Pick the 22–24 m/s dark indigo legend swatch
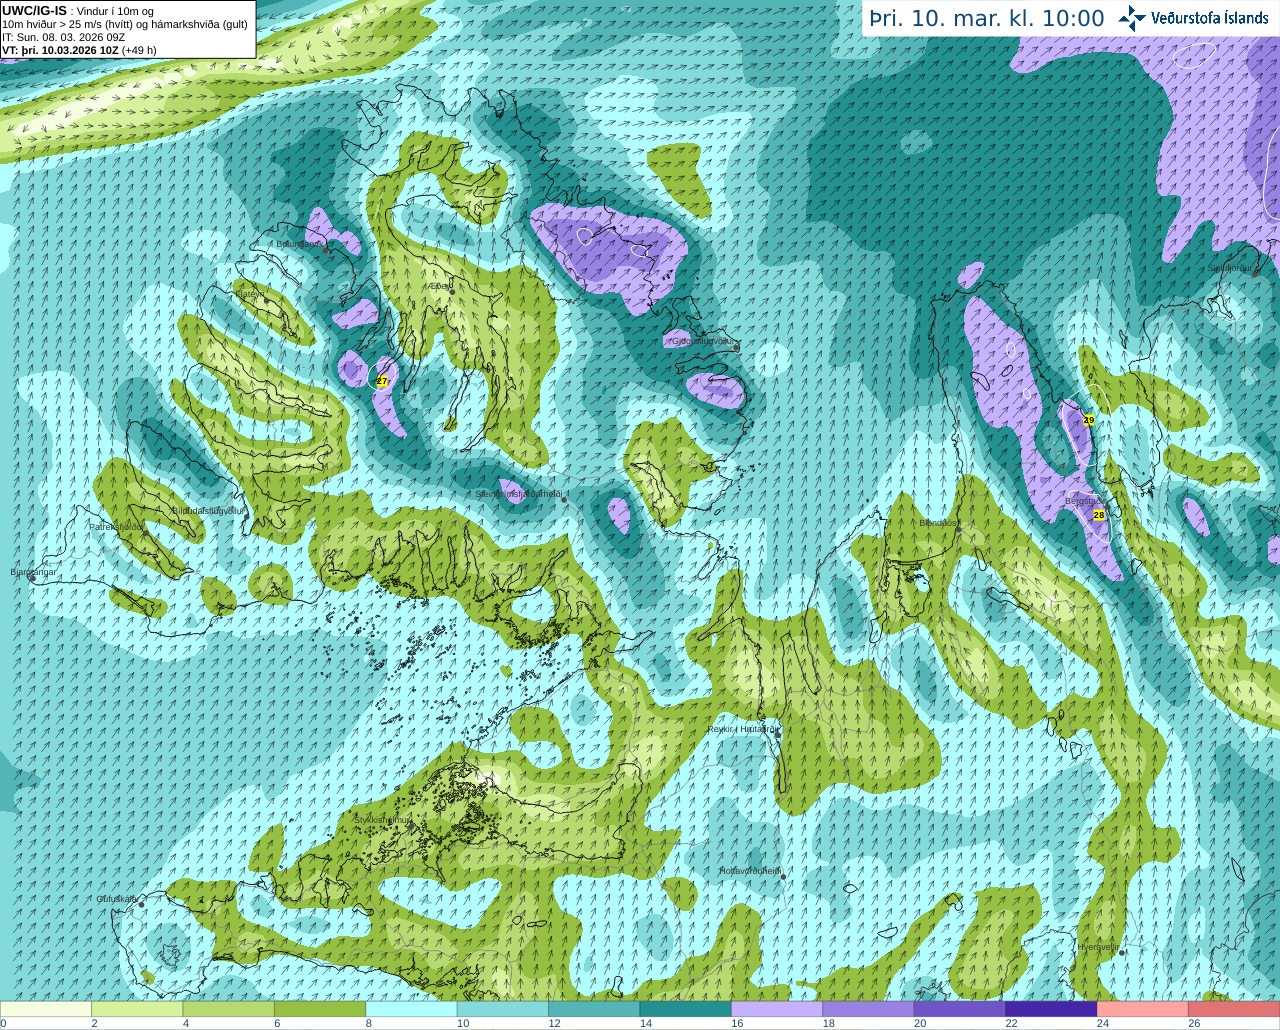The image size is (1280, 1030). pos(1052,1009)
